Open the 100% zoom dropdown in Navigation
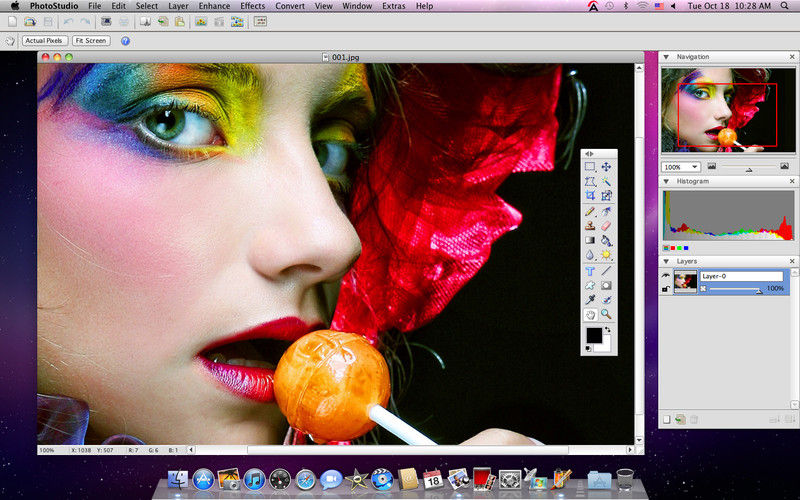 (680, 167)
